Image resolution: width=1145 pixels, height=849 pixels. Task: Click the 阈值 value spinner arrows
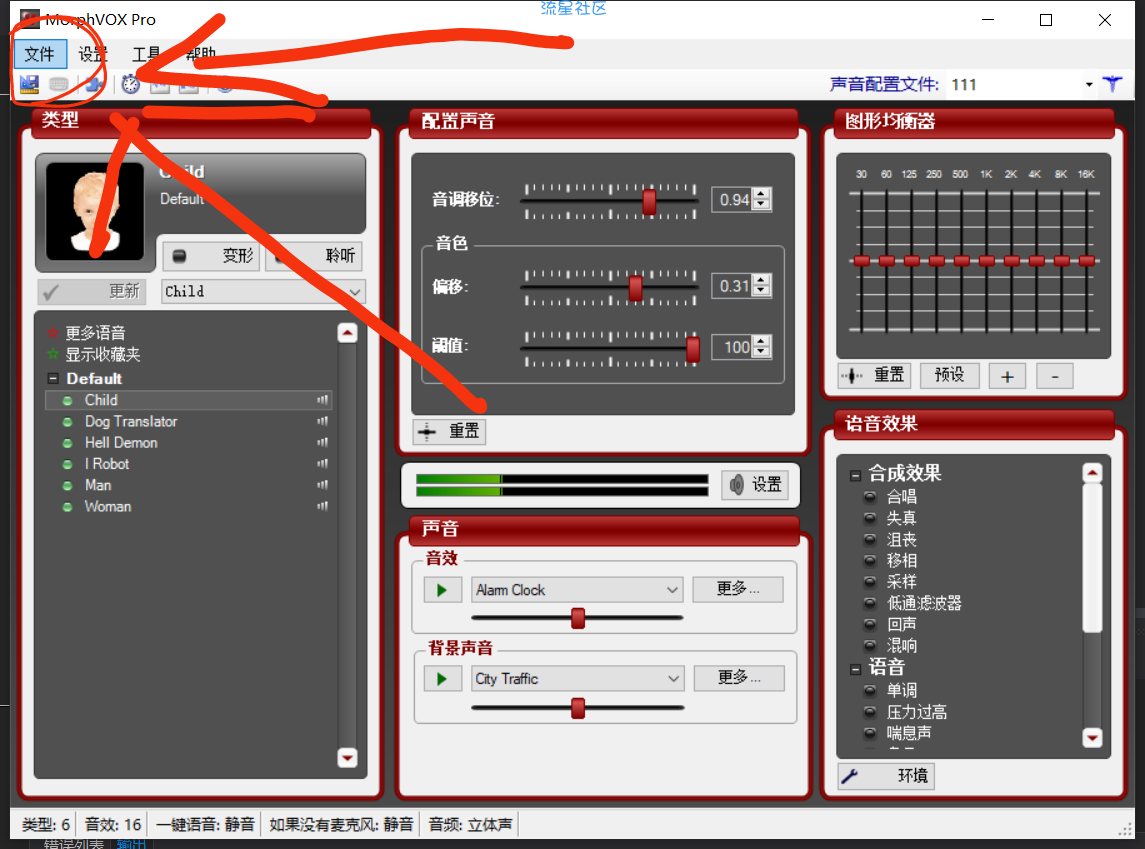[762, 347]
